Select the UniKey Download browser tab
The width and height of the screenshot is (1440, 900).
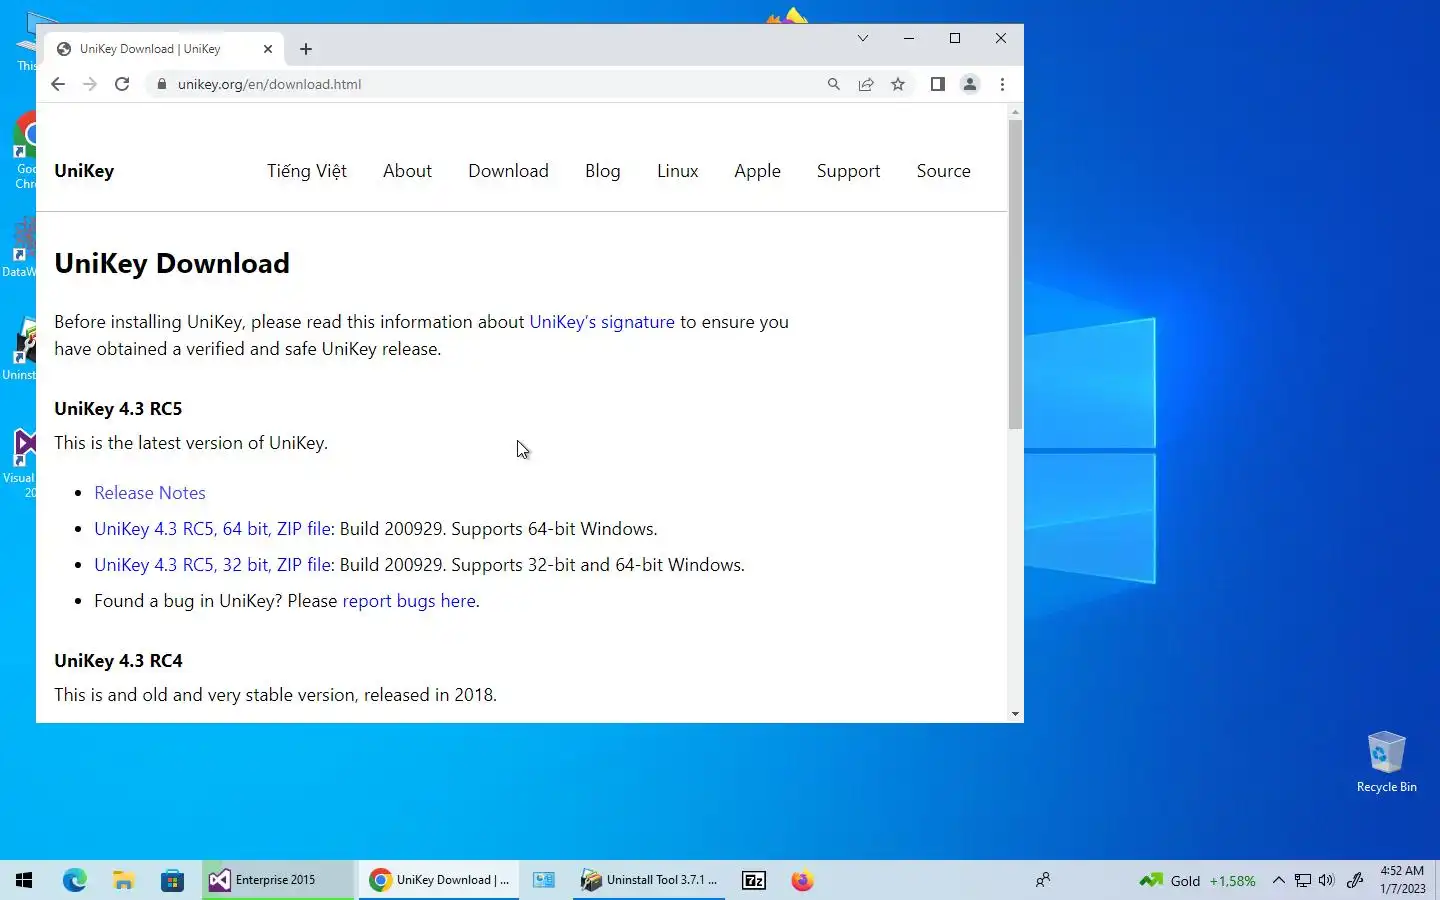(165, 49)
